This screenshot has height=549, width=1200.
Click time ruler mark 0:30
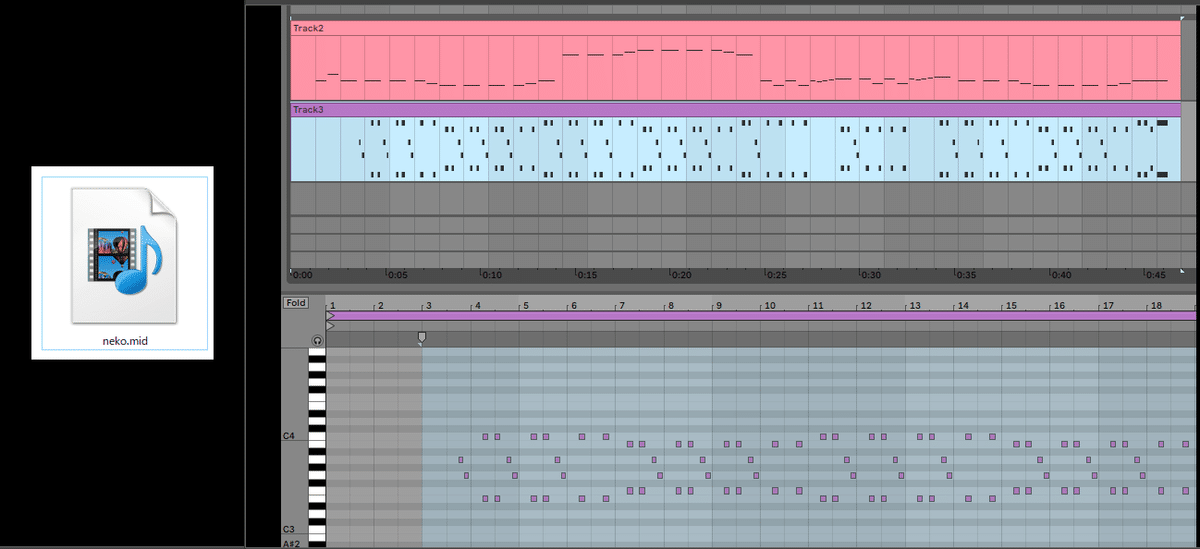pos(872,274)
